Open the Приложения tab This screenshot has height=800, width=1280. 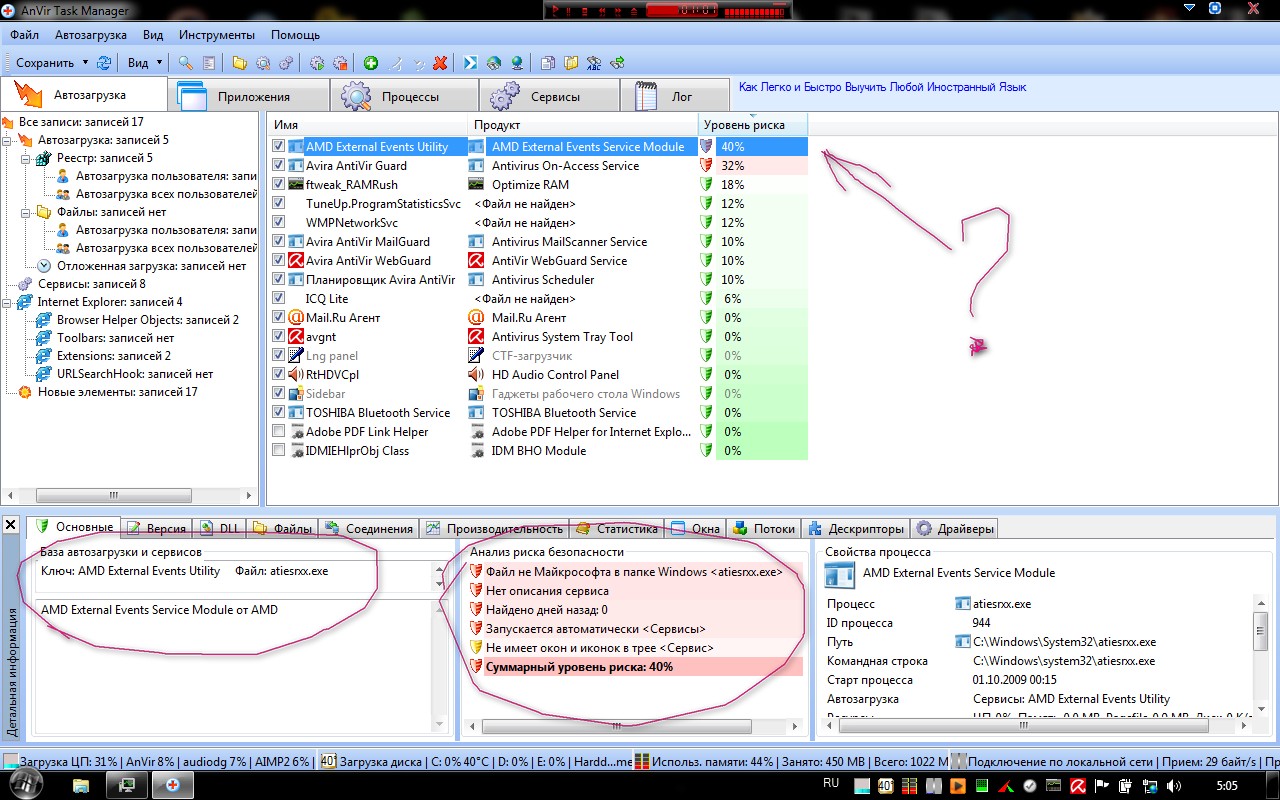click(x=248, y=96)
